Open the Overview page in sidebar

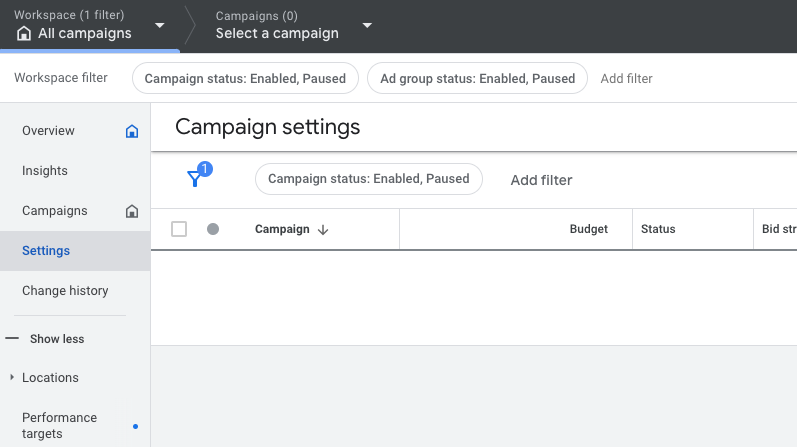tap(48, 131)
